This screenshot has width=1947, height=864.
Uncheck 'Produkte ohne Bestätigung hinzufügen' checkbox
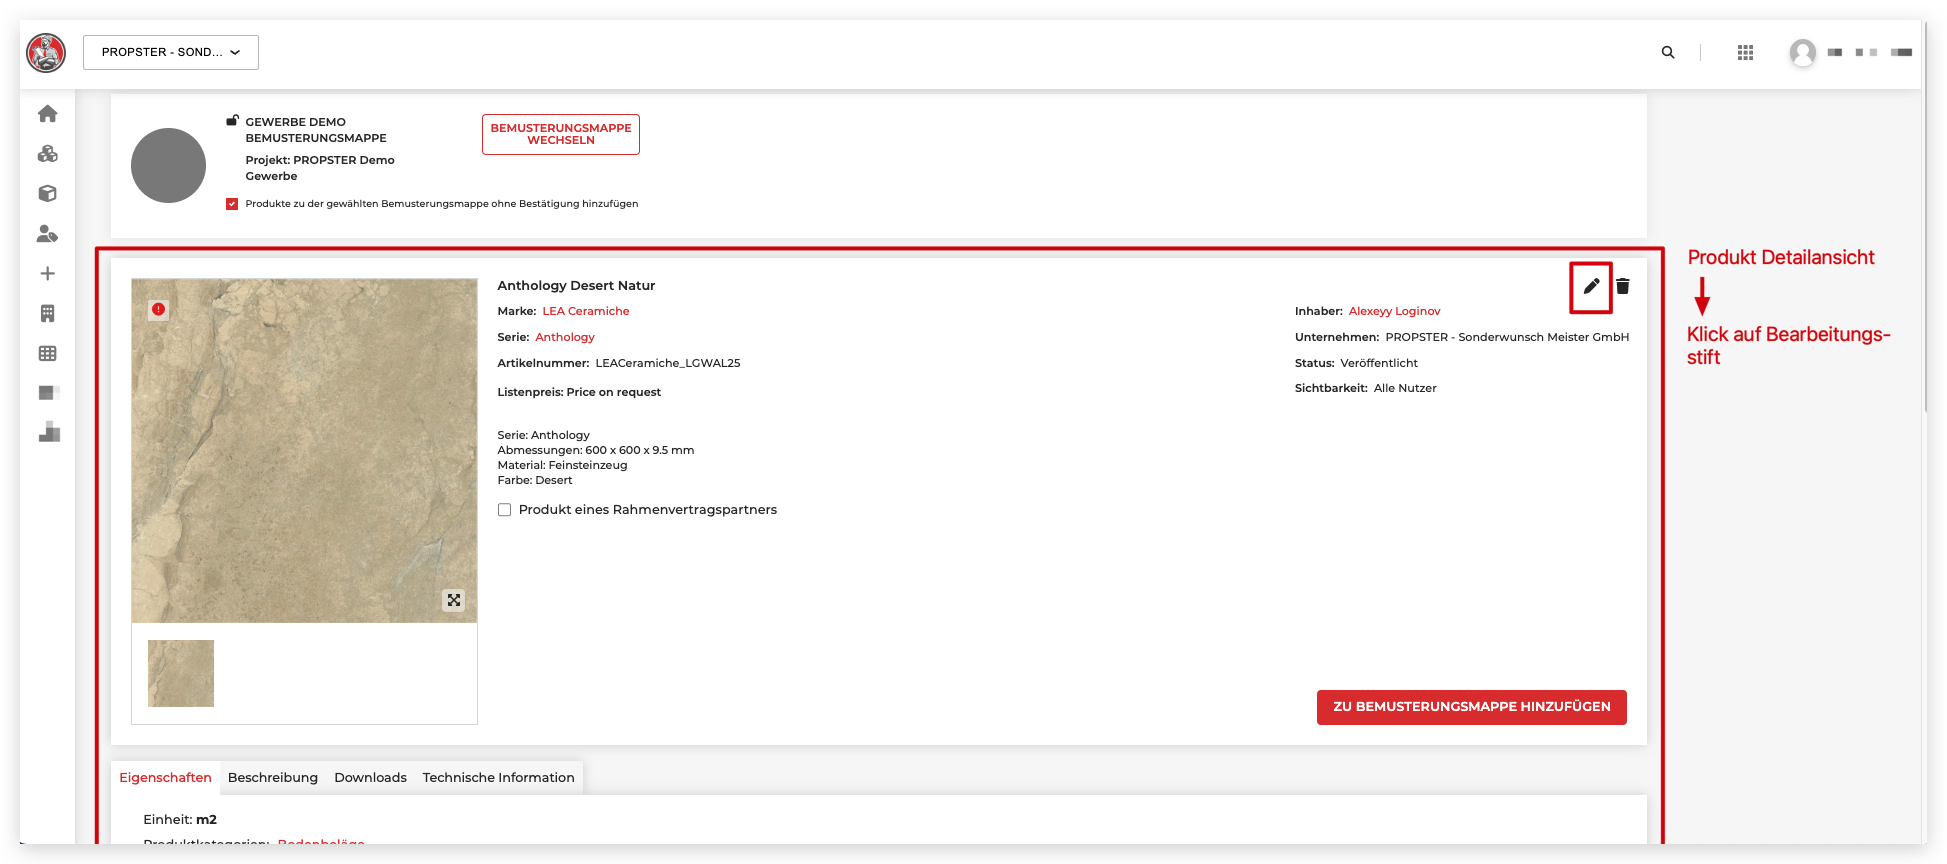(232, 204)
